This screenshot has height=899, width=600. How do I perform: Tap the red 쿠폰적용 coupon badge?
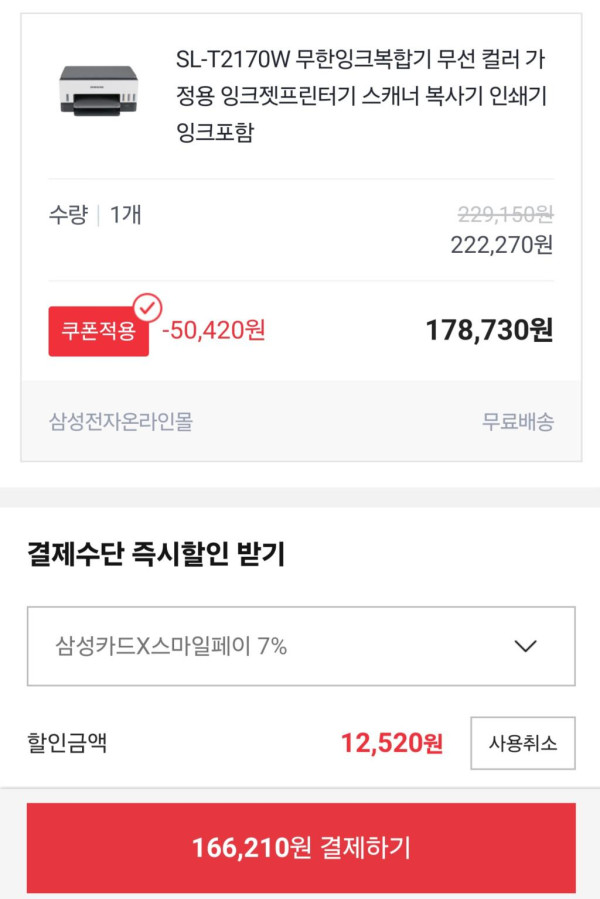[98, 331]
